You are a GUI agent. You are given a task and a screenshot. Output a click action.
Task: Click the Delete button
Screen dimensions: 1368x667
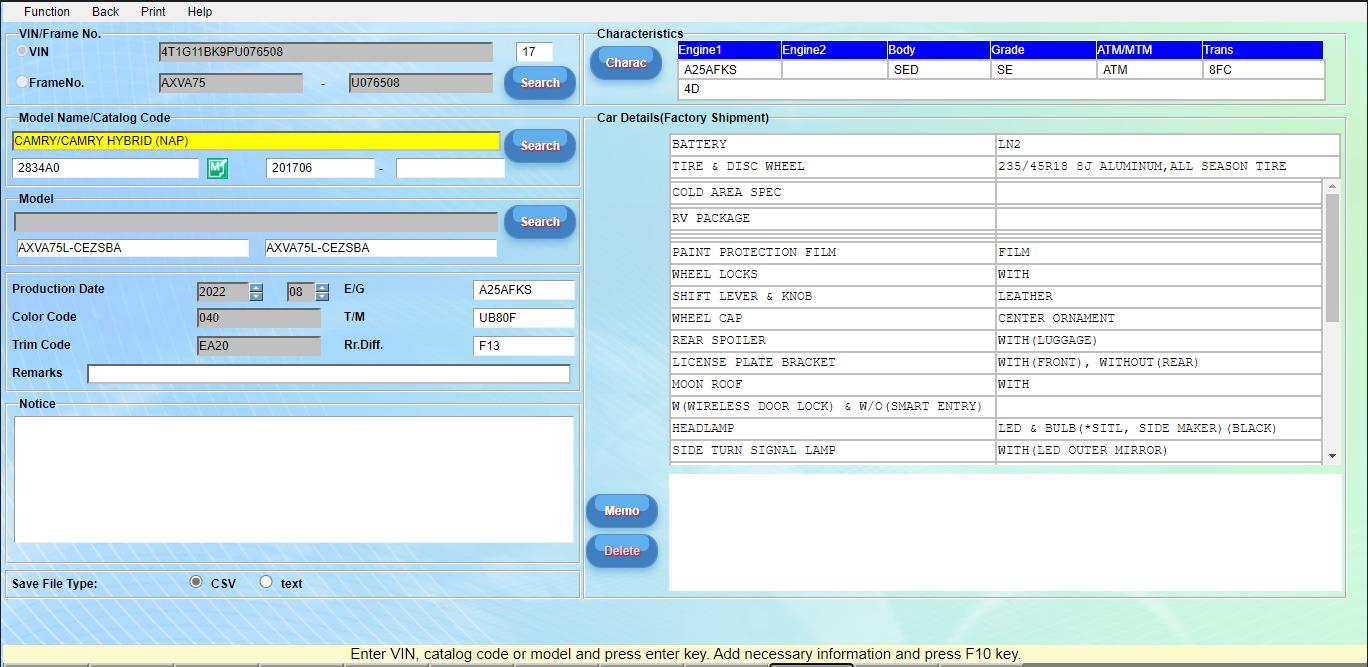point(621,551)
